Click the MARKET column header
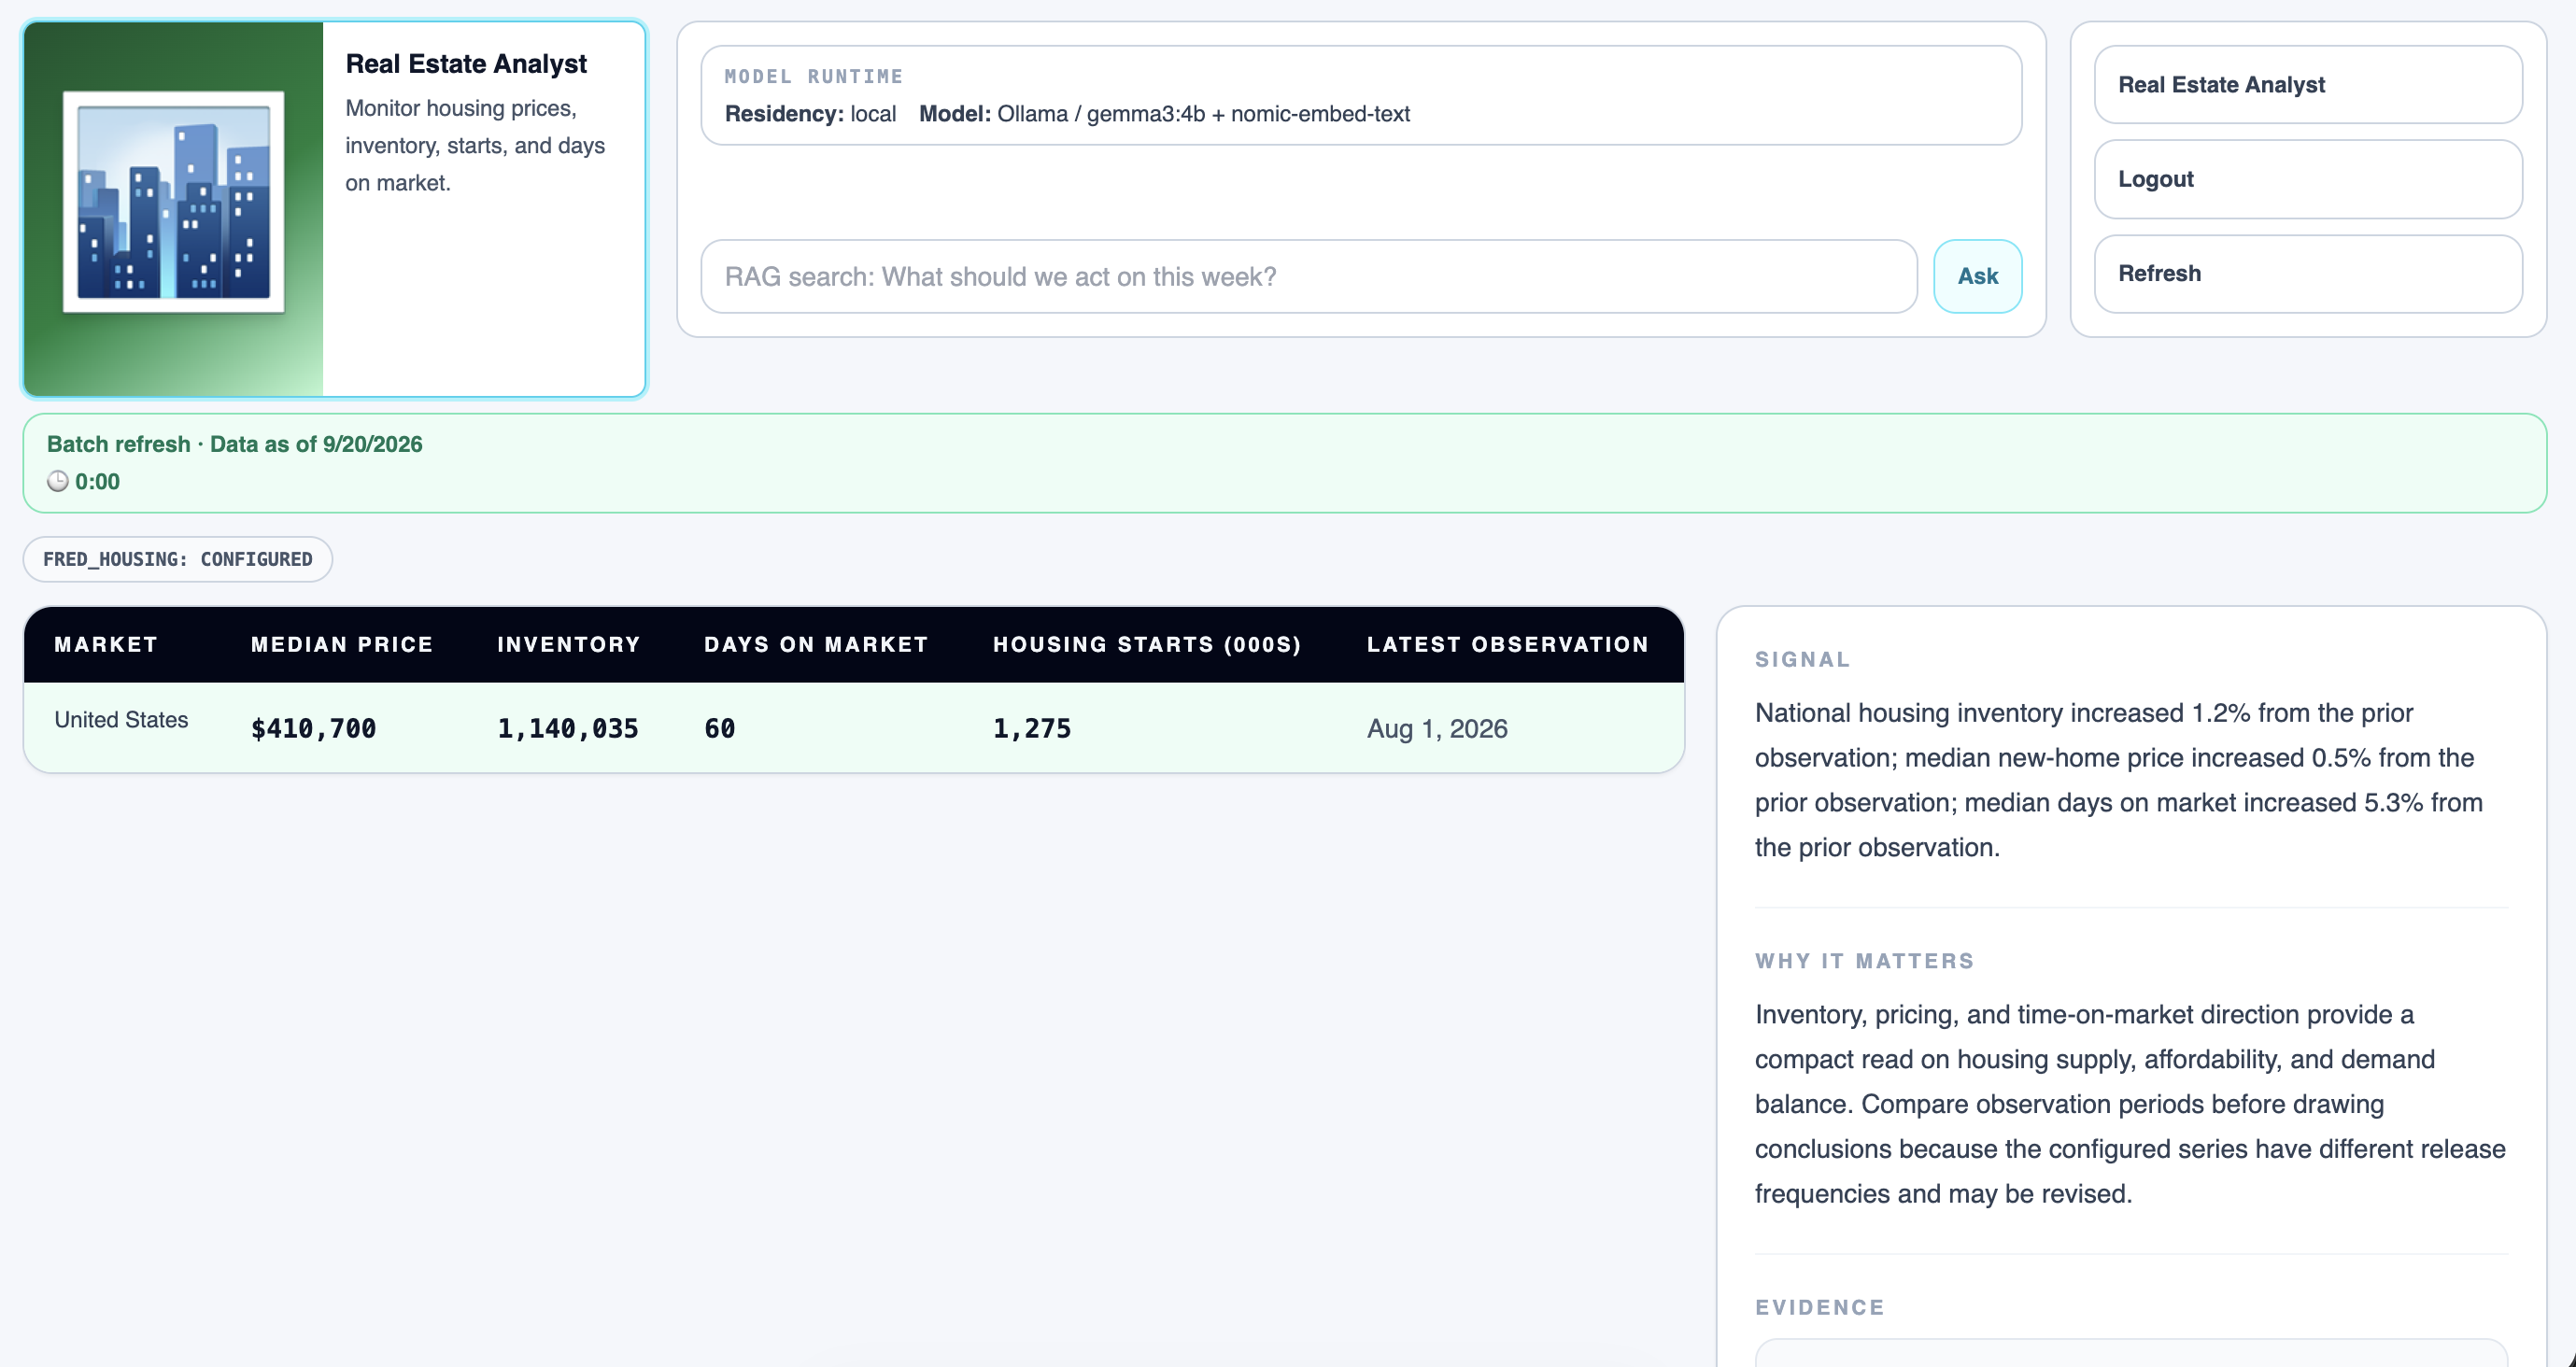2576x1367 pixels. click(106, 644)
